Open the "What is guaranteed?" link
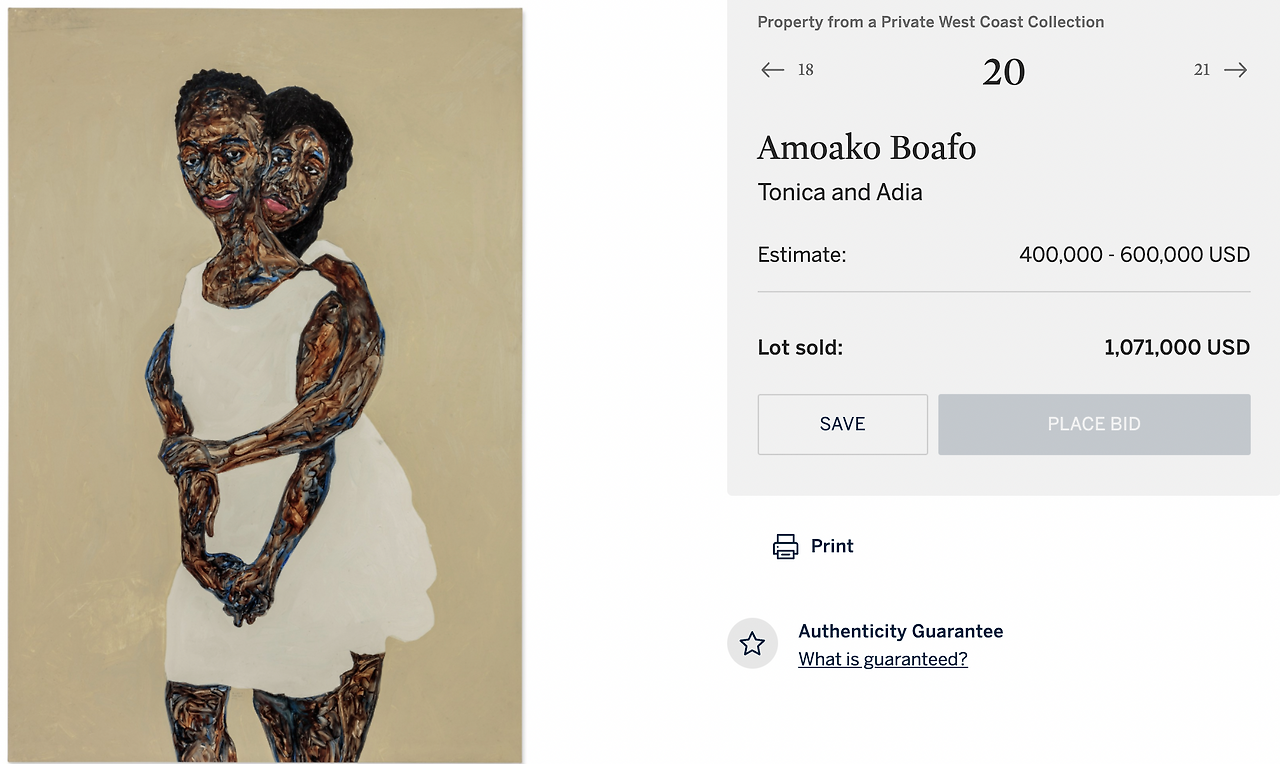Viewport: 1280px width, 764px height. [883, 659]
